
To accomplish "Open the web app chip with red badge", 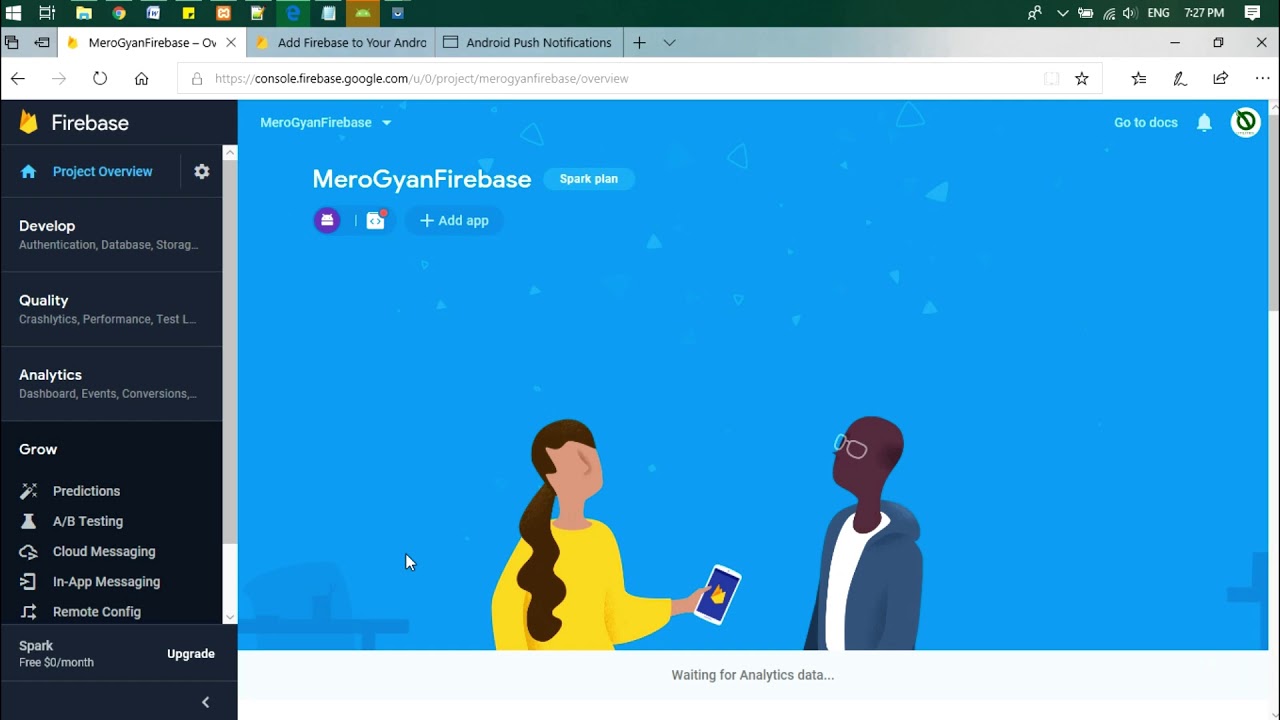I will pos(376,220).
